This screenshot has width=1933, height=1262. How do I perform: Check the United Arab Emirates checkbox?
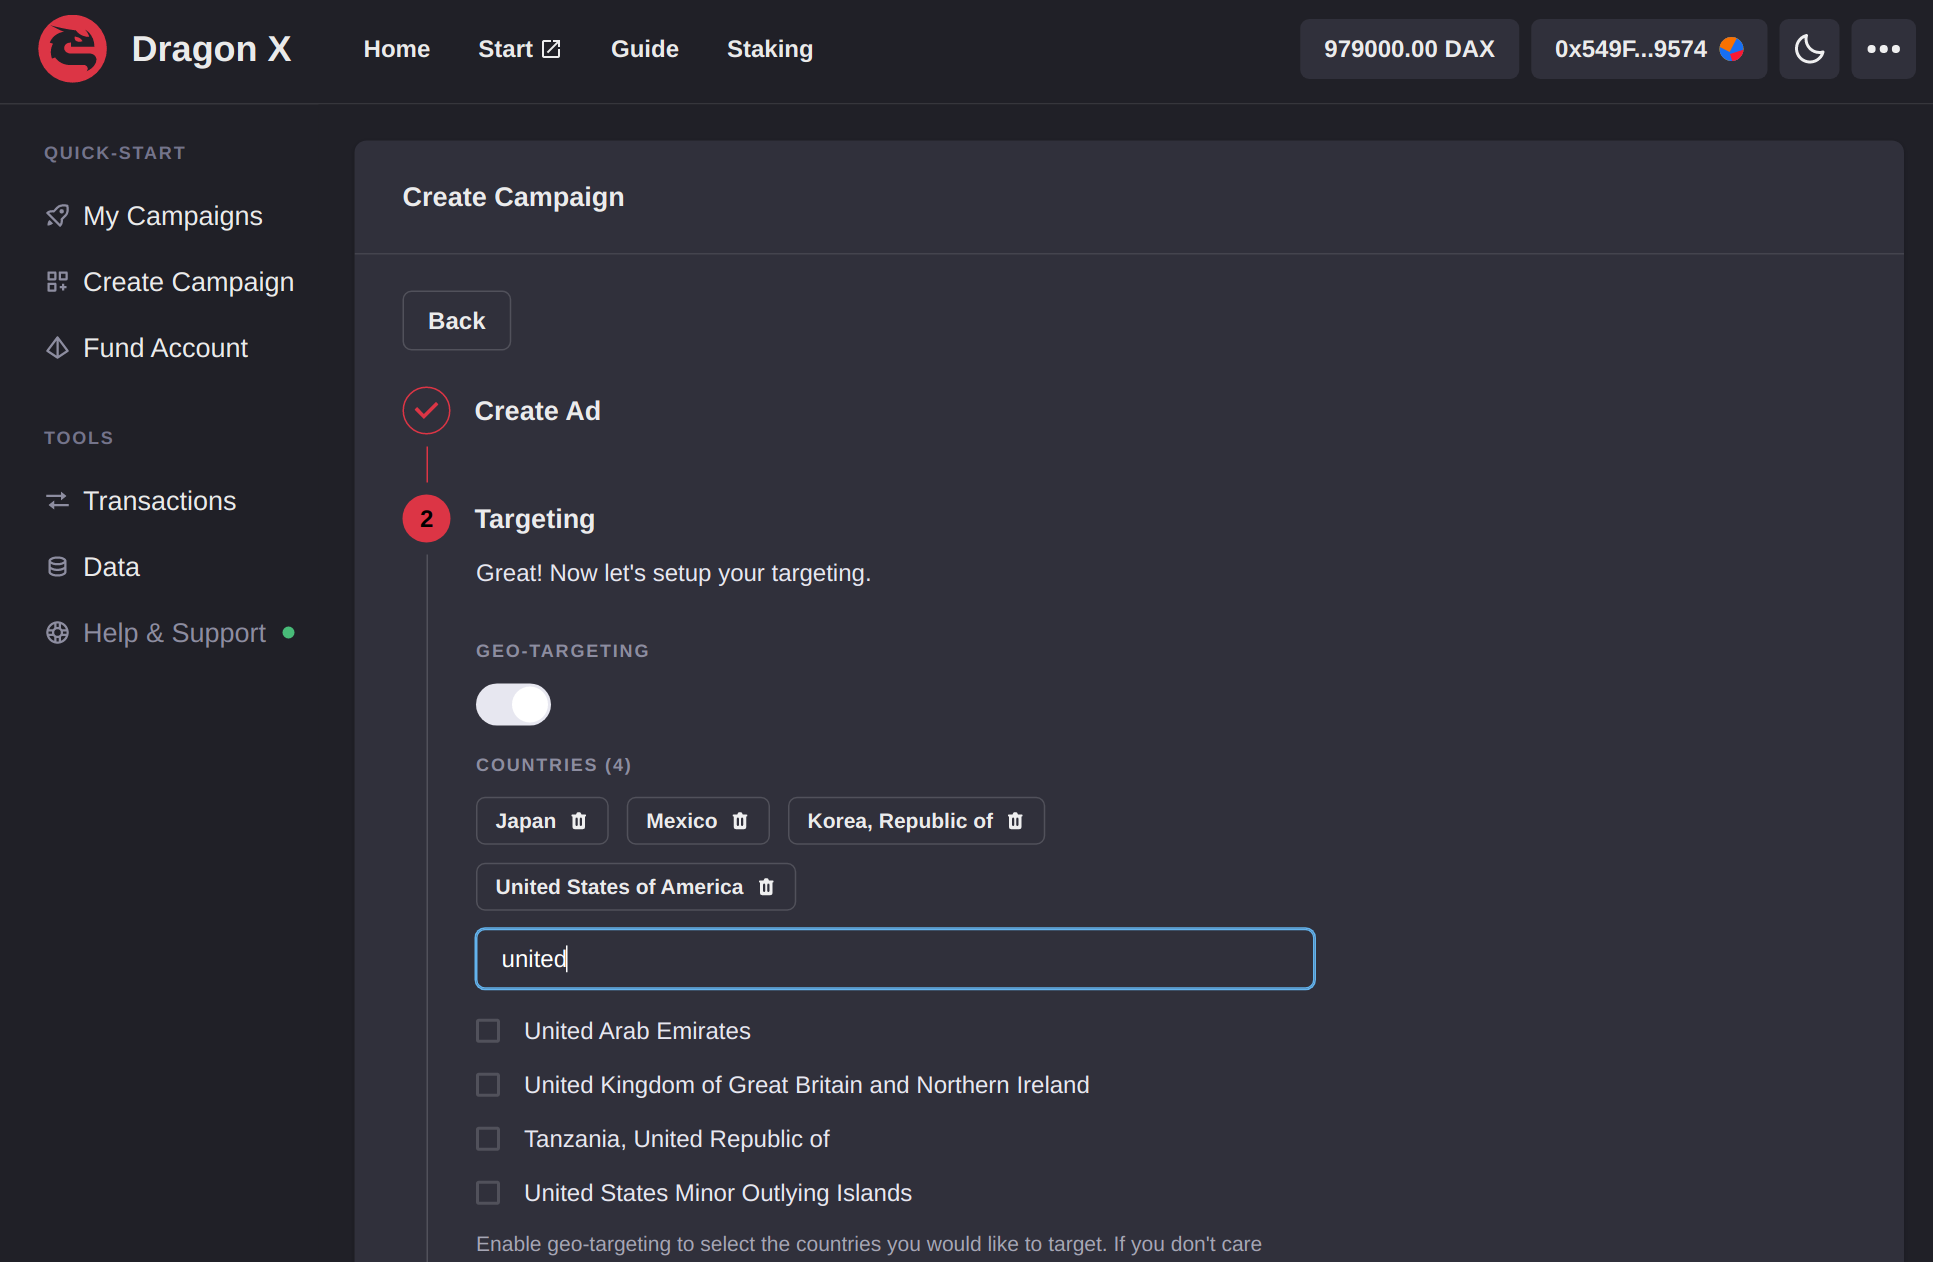pos(488,1031)
